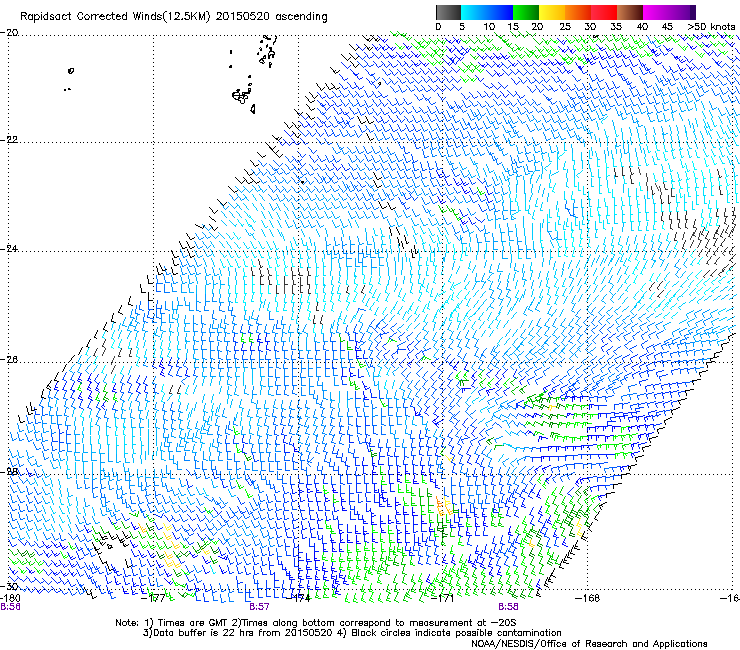740x650 pixels.
Task: Click the gray 0-5 knots color swatch
Action: tap(448, 12)
